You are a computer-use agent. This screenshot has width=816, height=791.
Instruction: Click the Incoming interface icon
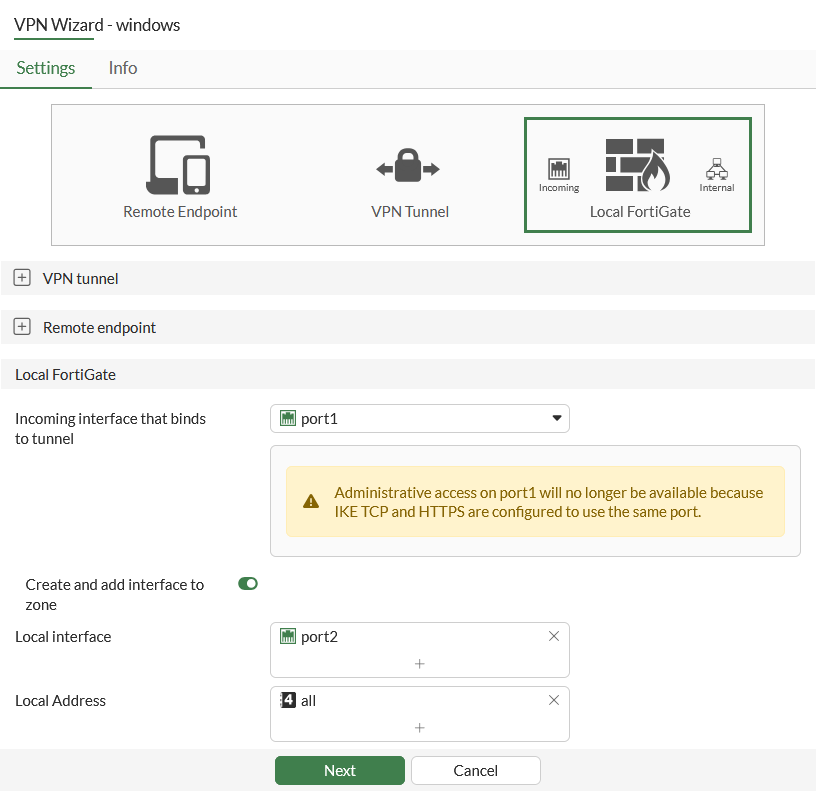point(559,168)
